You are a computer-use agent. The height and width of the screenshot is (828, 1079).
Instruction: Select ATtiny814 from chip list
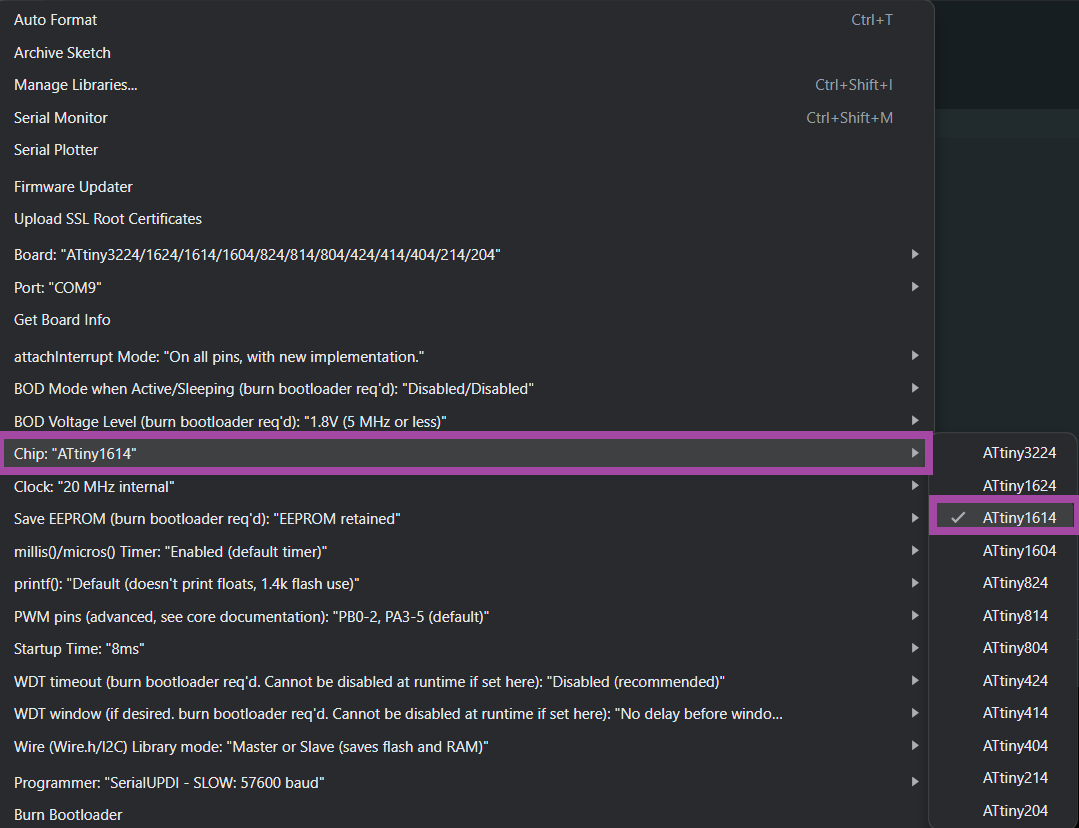(1015, 616)
